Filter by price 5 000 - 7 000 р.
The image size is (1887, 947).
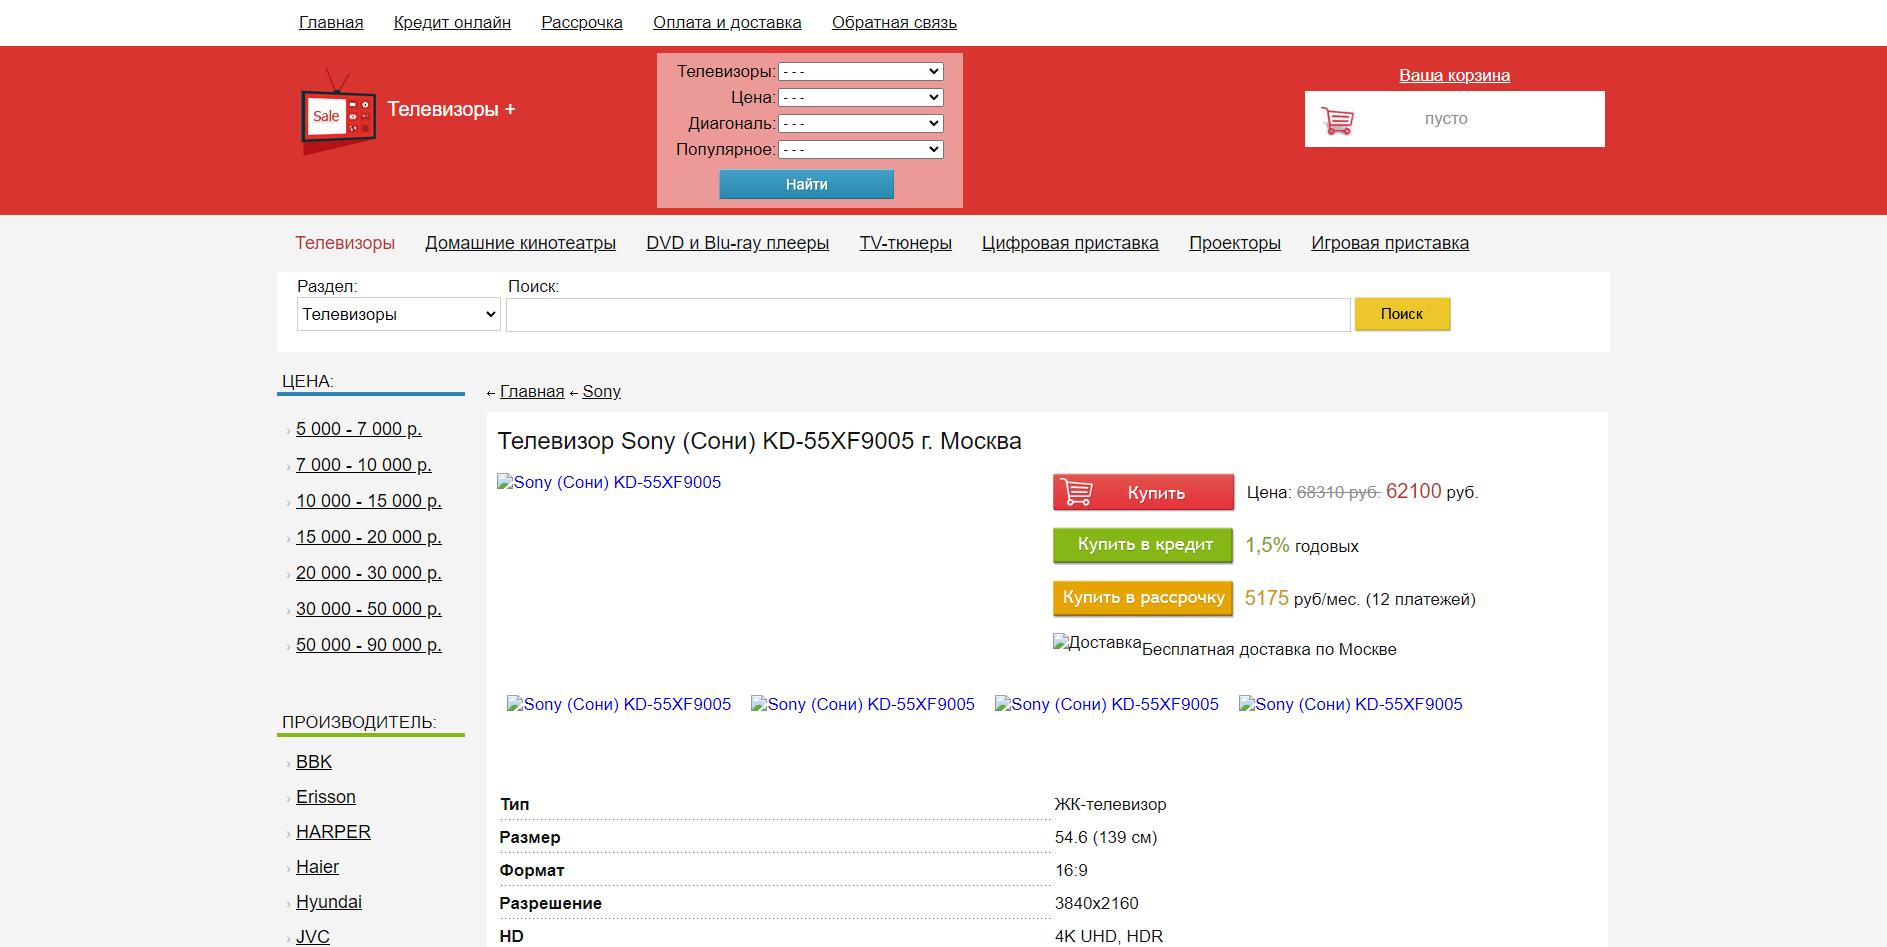coord(359,429)
